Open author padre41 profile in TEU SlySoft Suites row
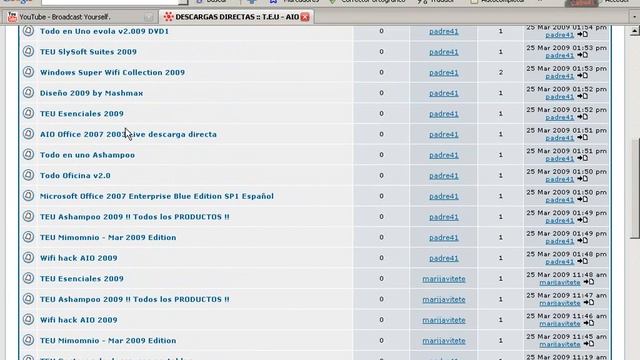Viewport: 640px width, 360px height. (444, 52)
